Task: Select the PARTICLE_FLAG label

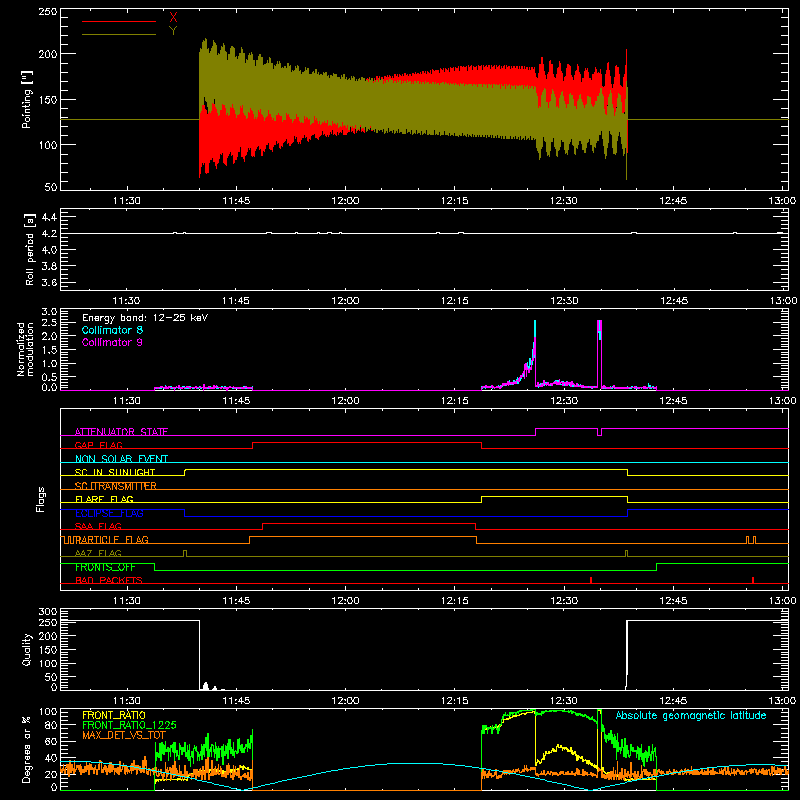Action: tap(111, 540)
